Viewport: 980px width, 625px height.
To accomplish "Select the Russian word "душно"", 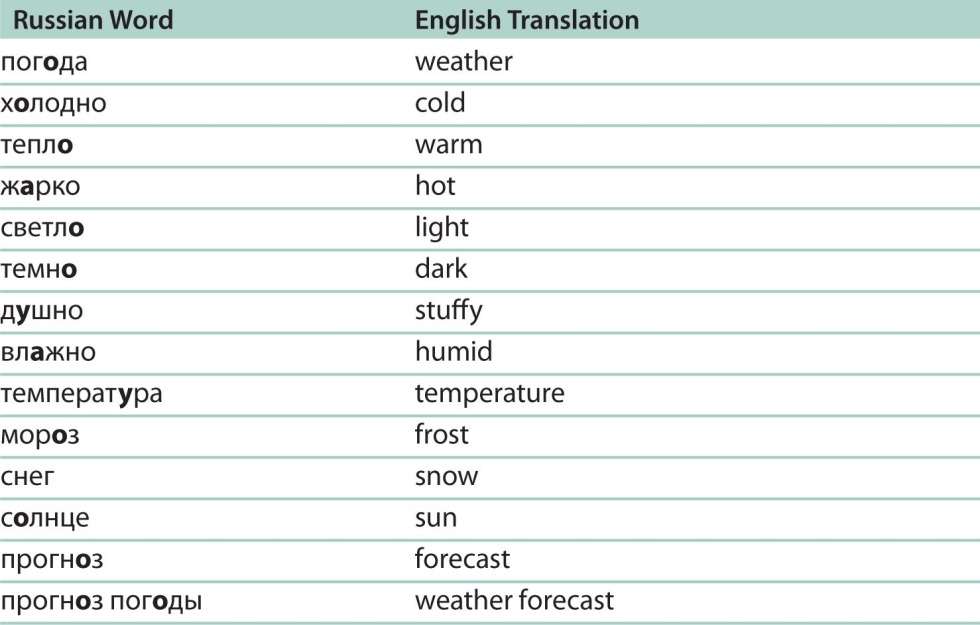I will pos(42,311).
